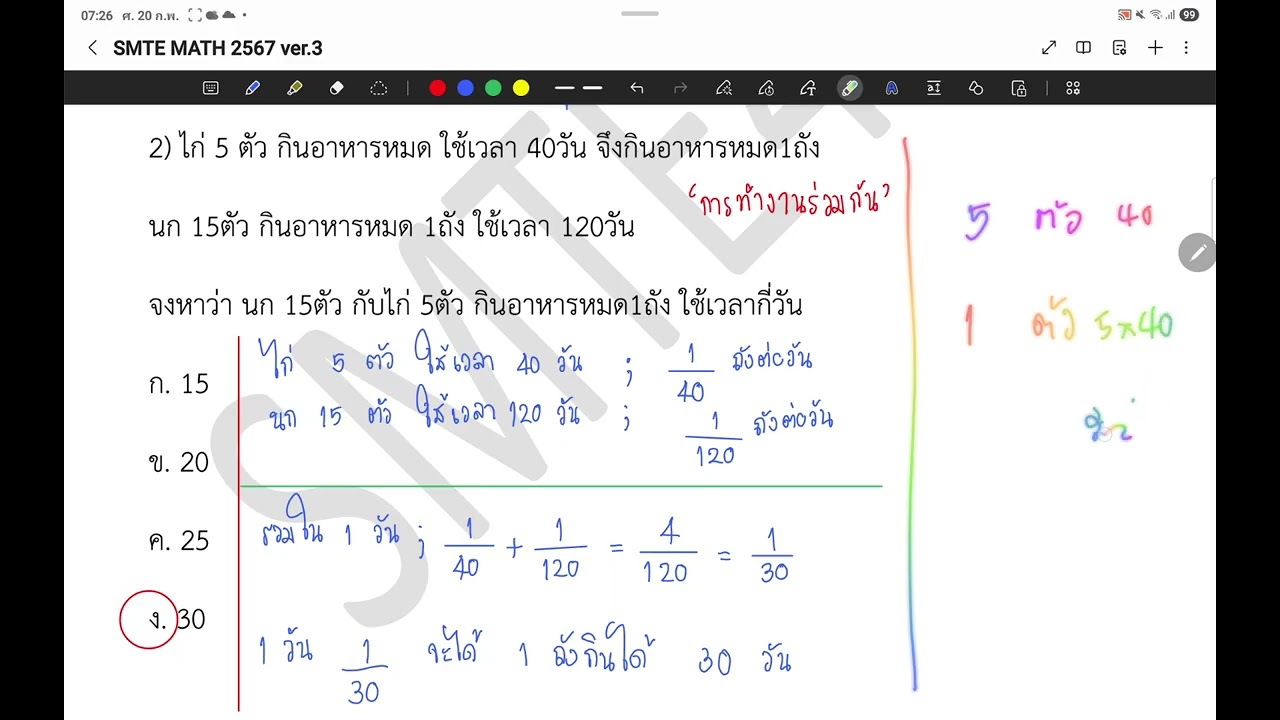Open page settings icon
Screen dimensions: 1280x720
(x=1119, y=48)
